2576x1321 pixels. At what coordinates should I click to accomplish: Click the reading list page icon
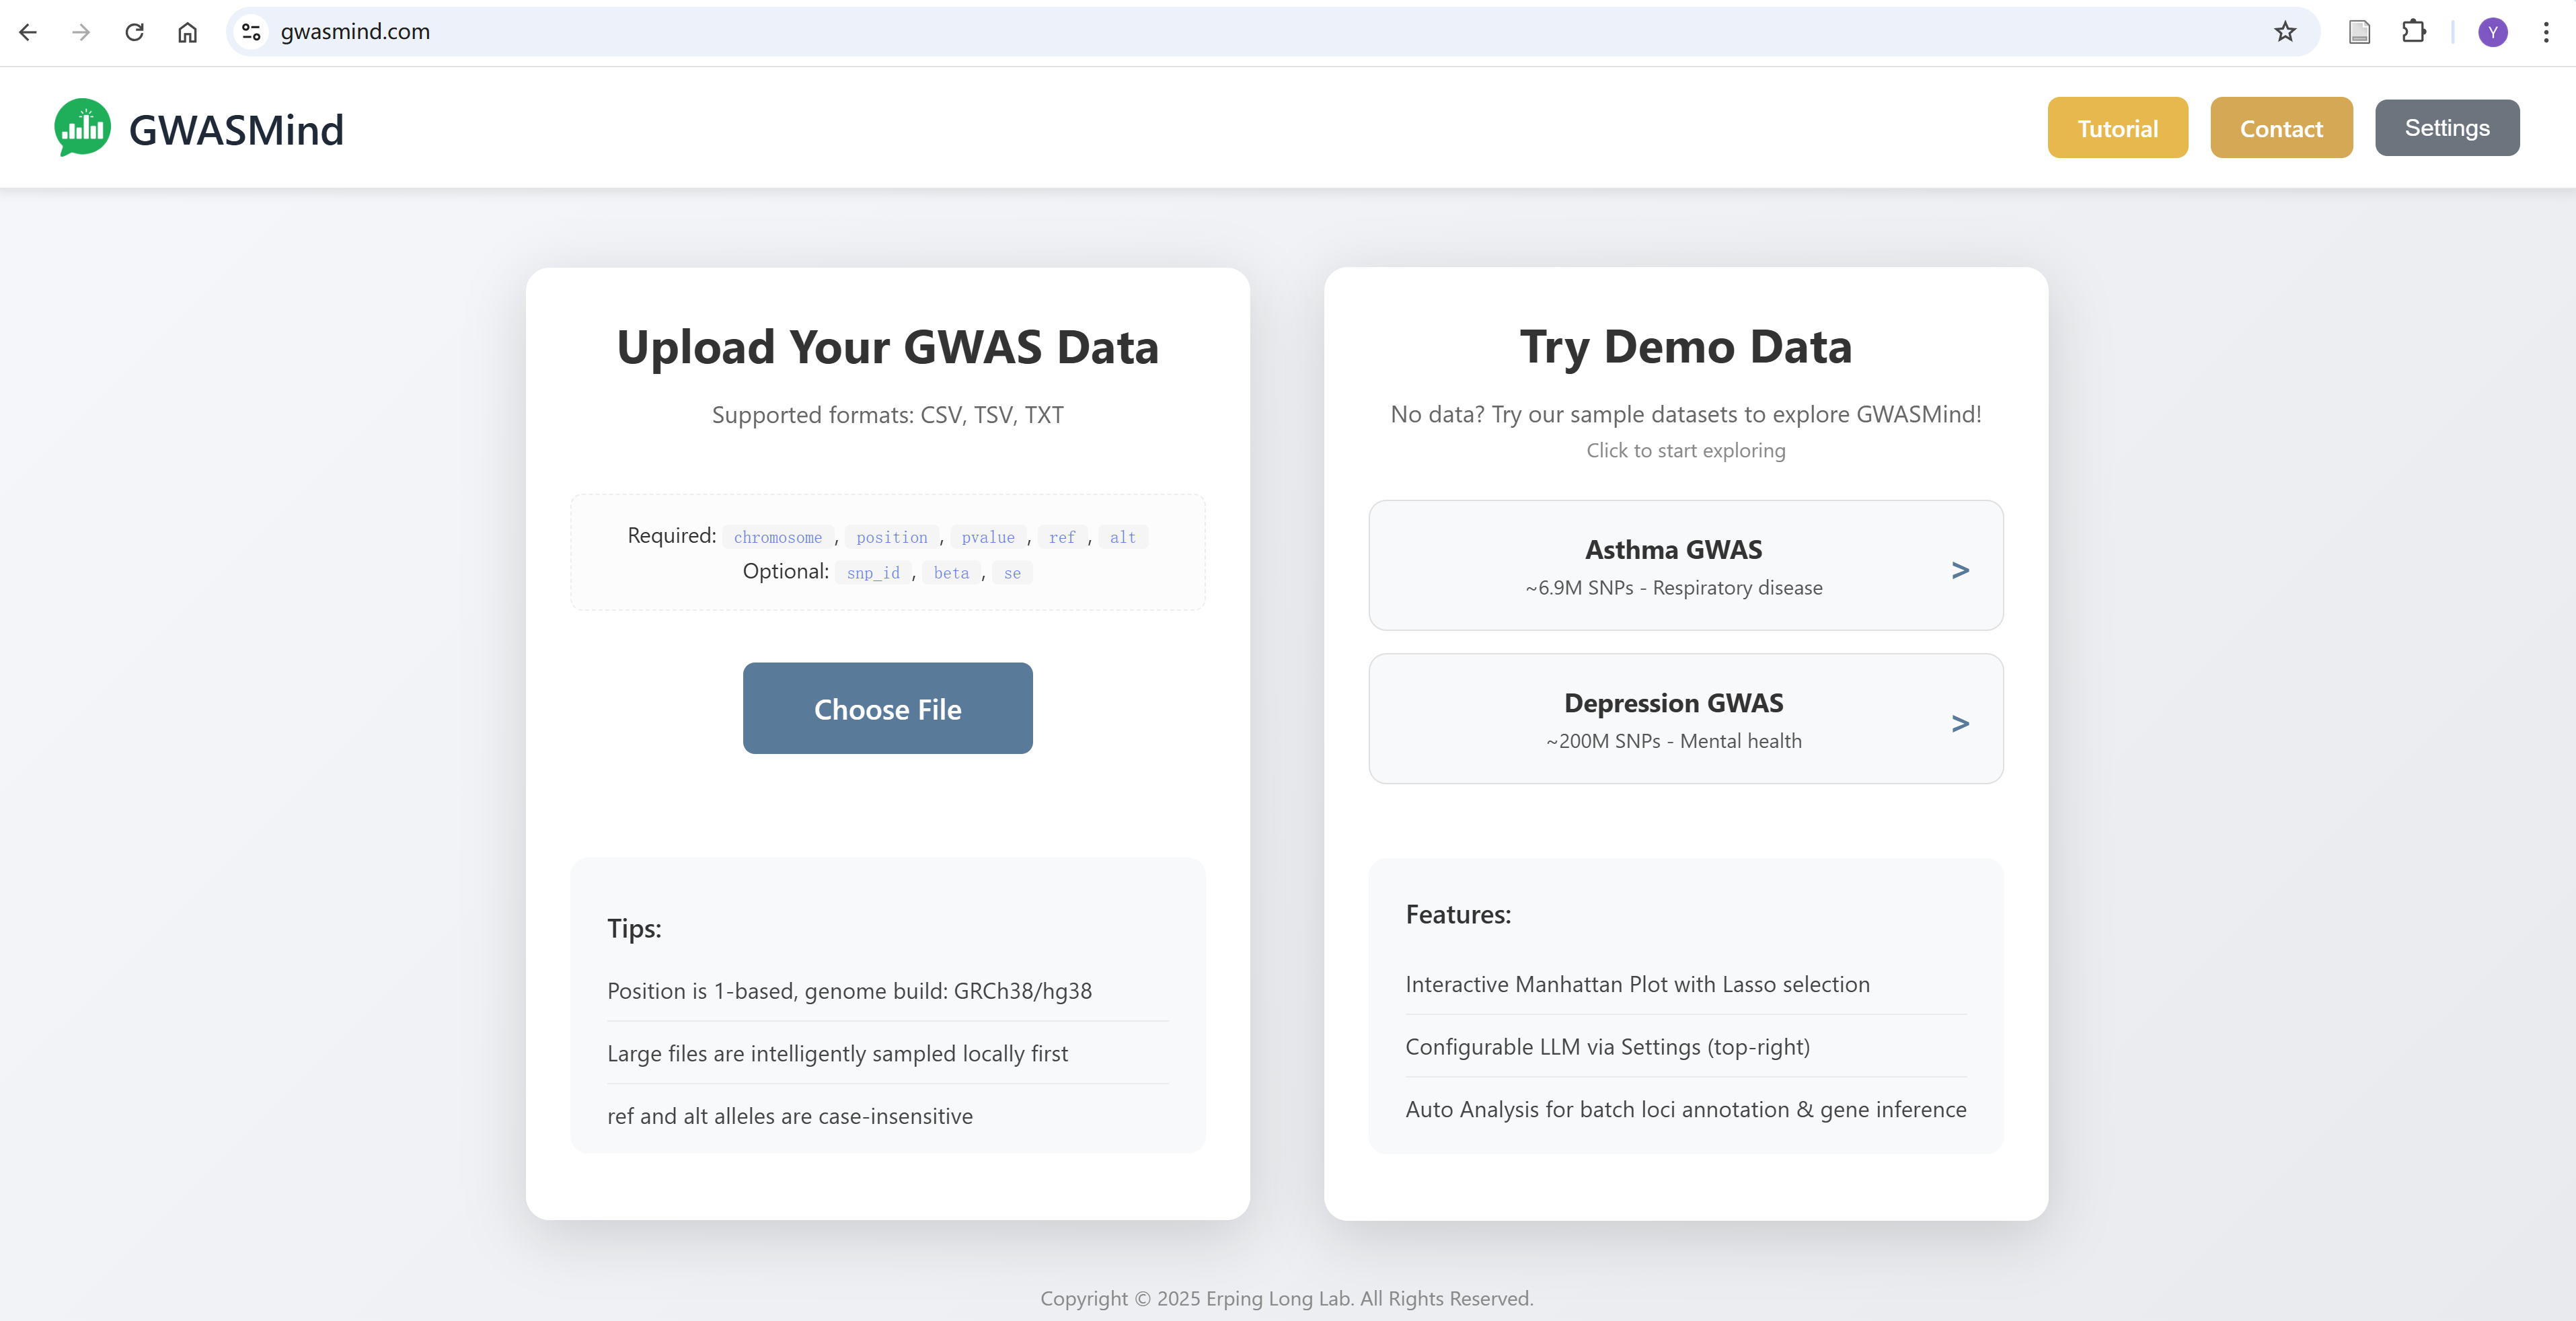tap(2360, 32)
